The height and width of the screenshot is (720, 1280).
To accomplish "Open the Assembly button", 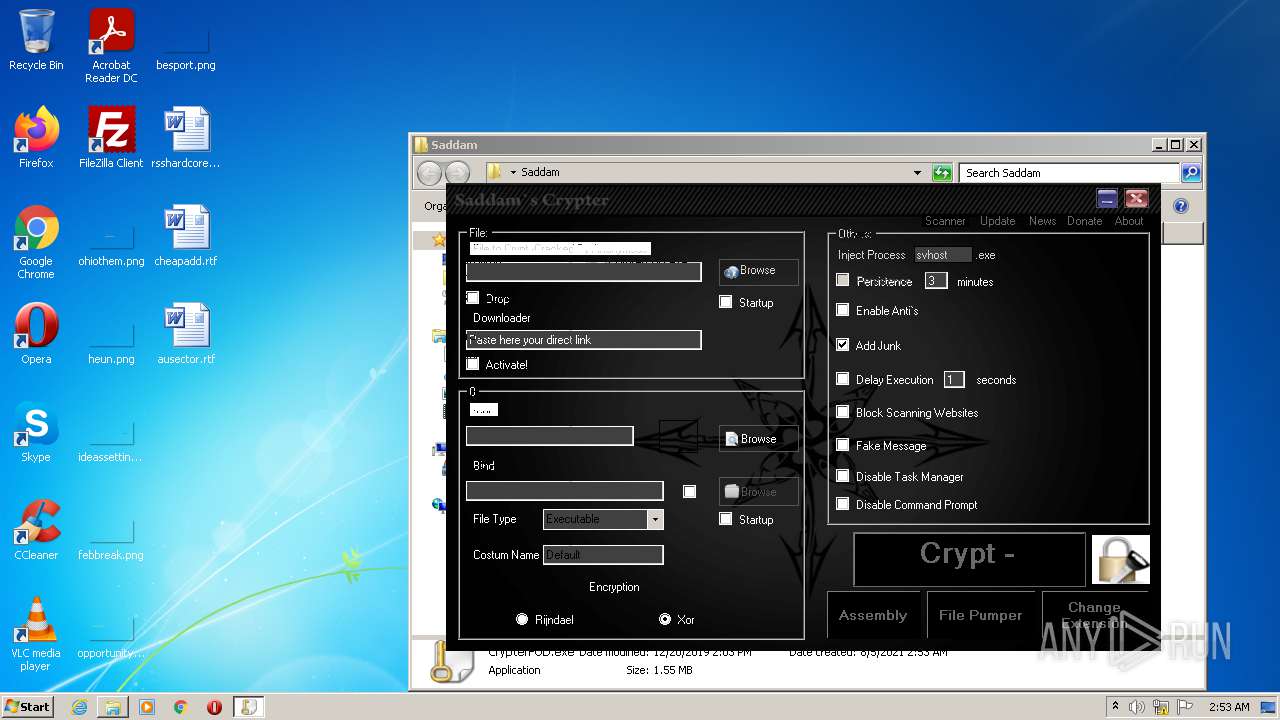I will (873, 615).
